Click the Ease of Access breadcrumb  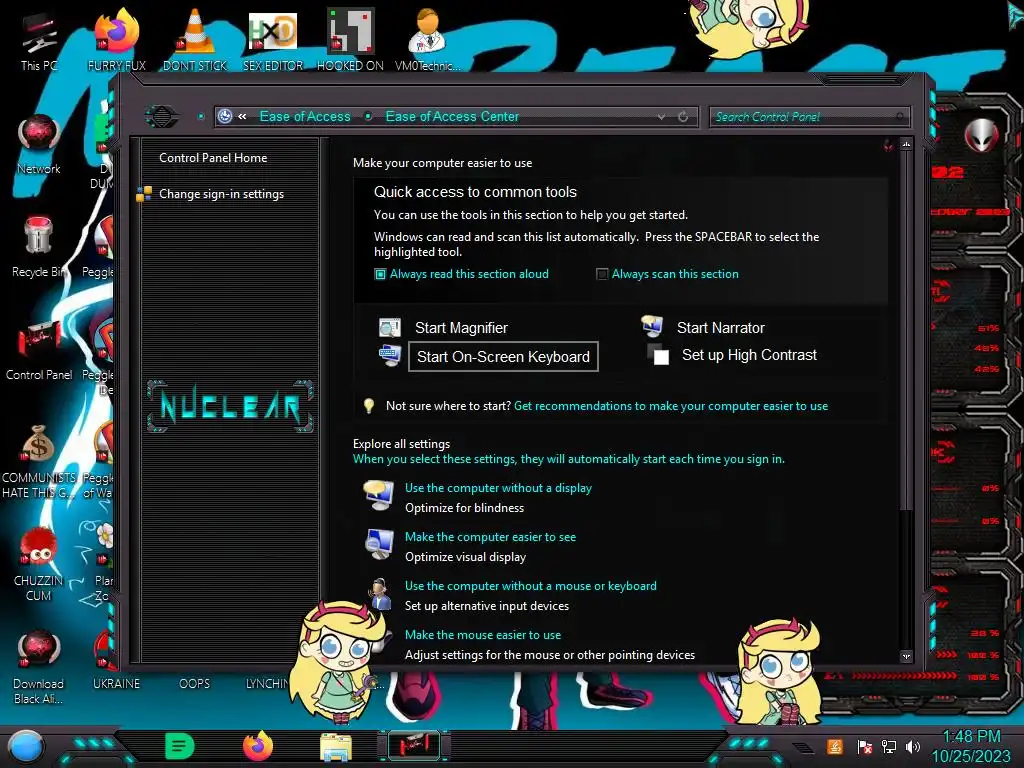click(305, 116)
